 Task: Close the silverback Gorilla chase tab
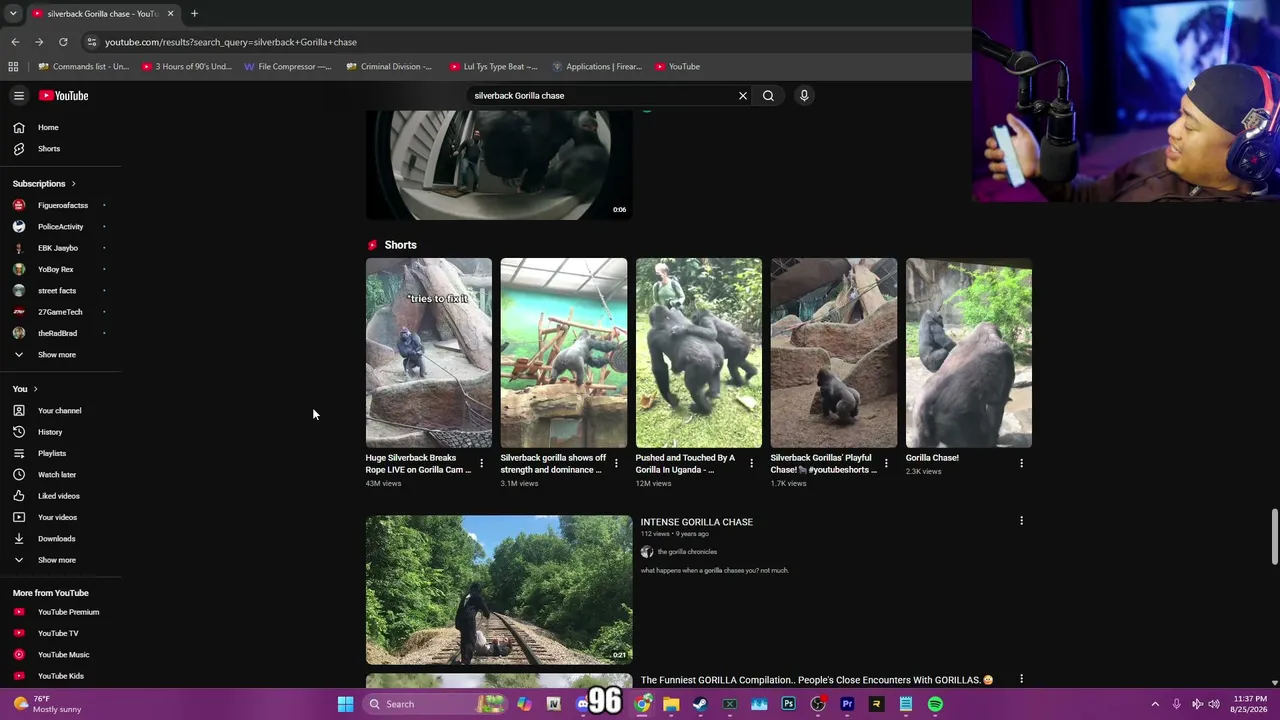click(x=170, y=14)
